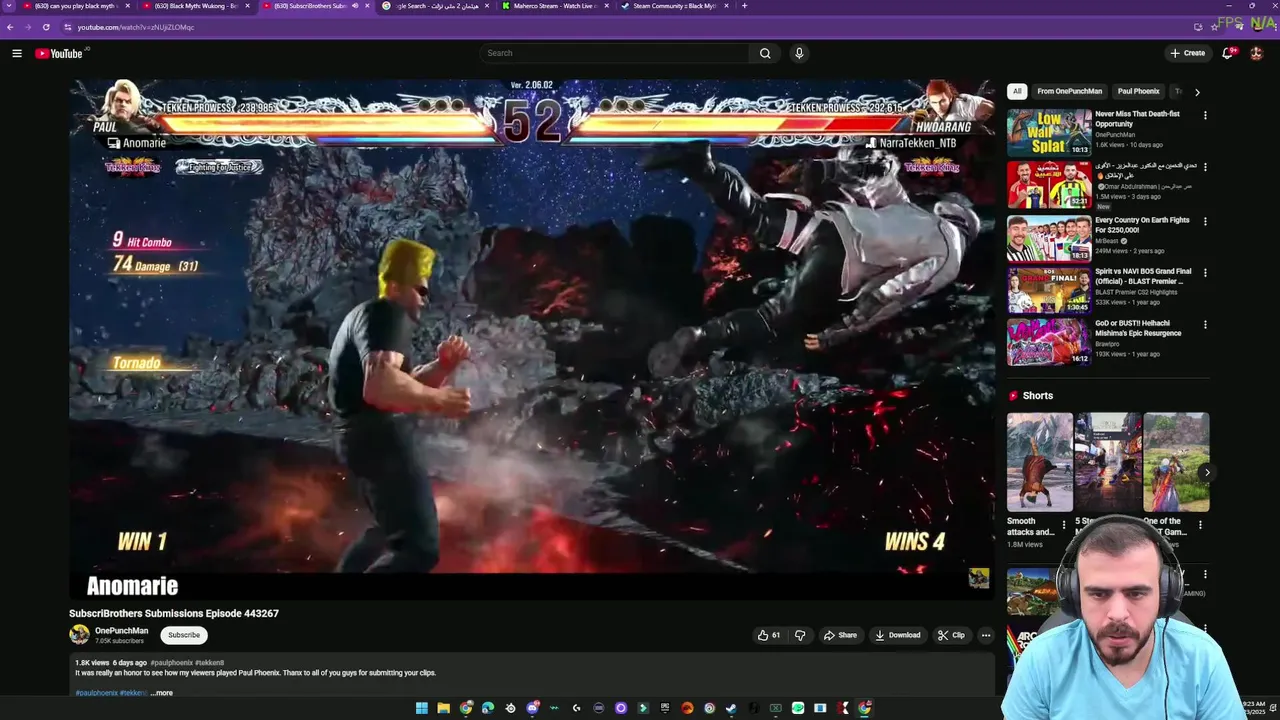This screenshot has width=1280, height=720.
Task: Open options for Smooth attacks Short
Action: tap(1064, 524)
